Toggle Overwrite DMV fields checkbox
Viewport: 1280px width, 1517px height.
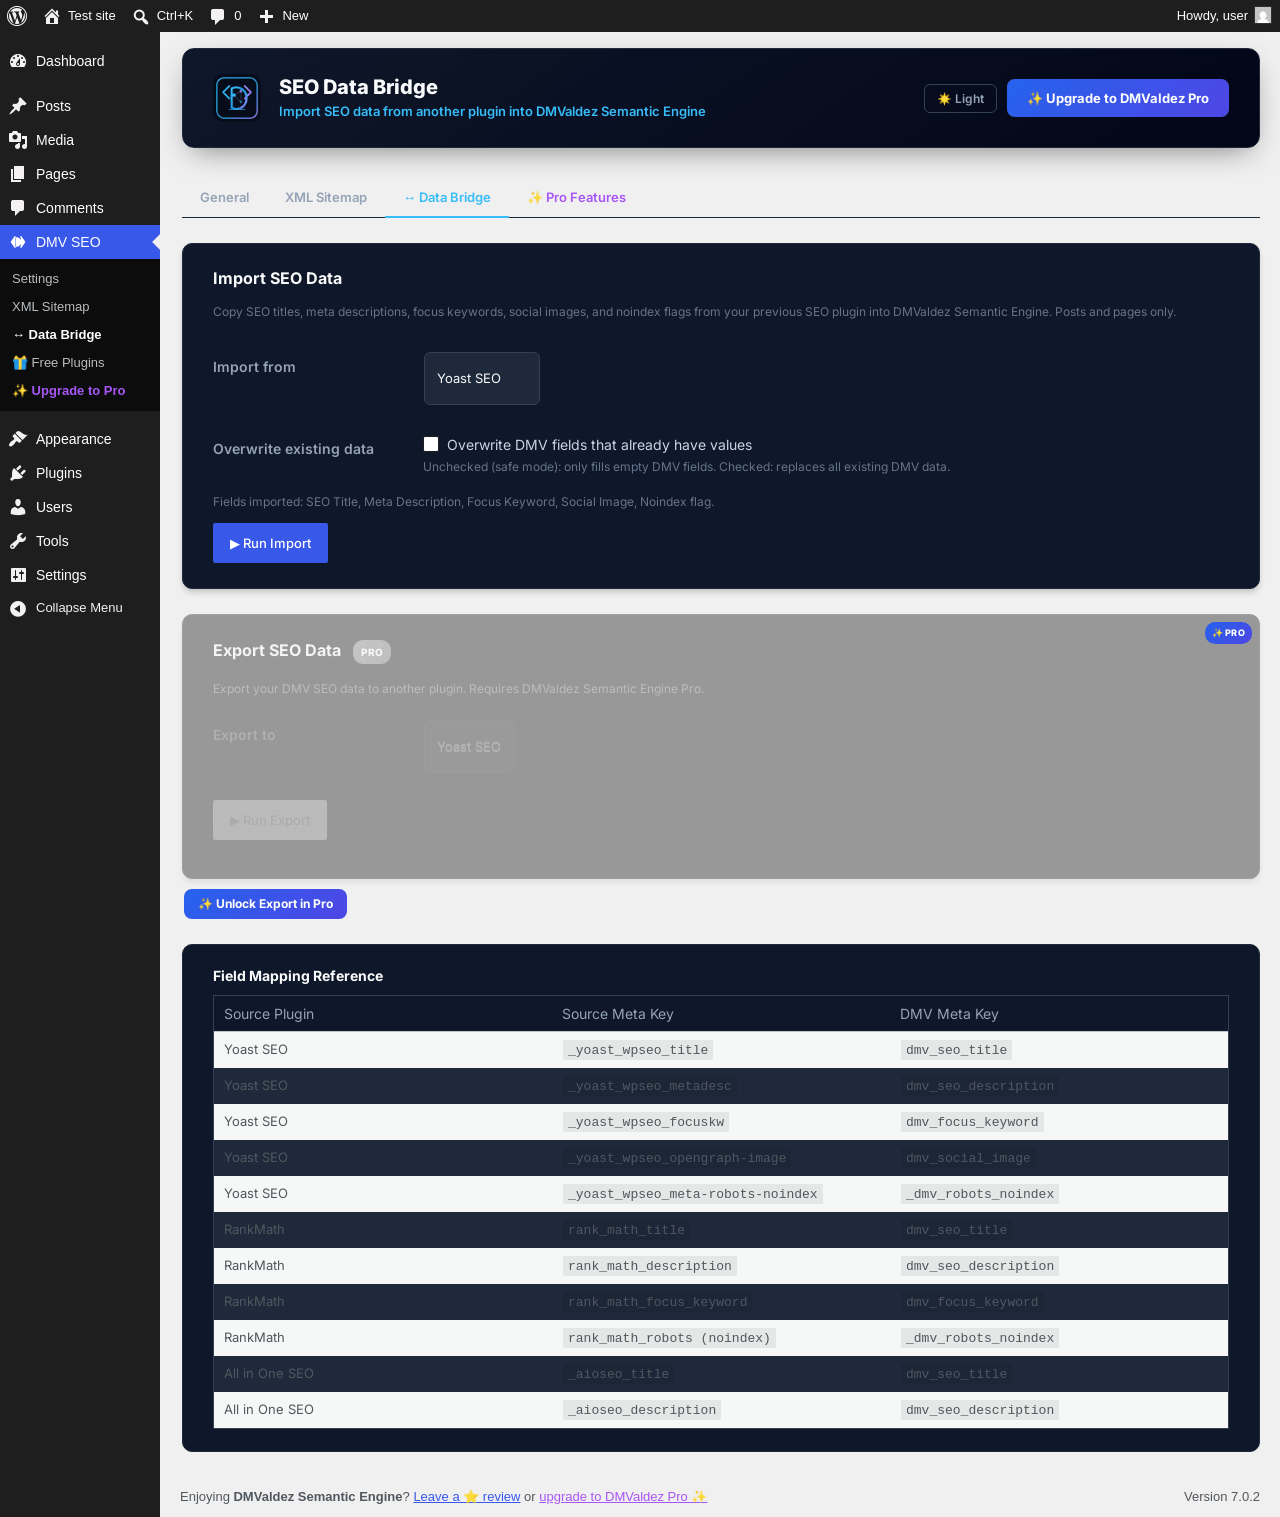coord(431,444)
